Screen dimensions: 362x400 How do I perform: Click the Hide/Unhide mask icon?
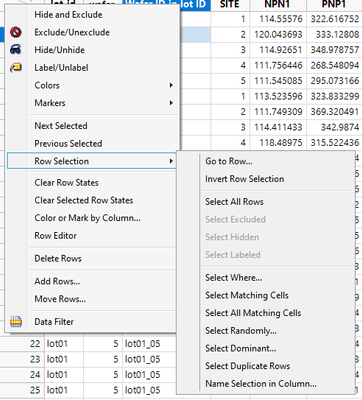click(16, 50)
